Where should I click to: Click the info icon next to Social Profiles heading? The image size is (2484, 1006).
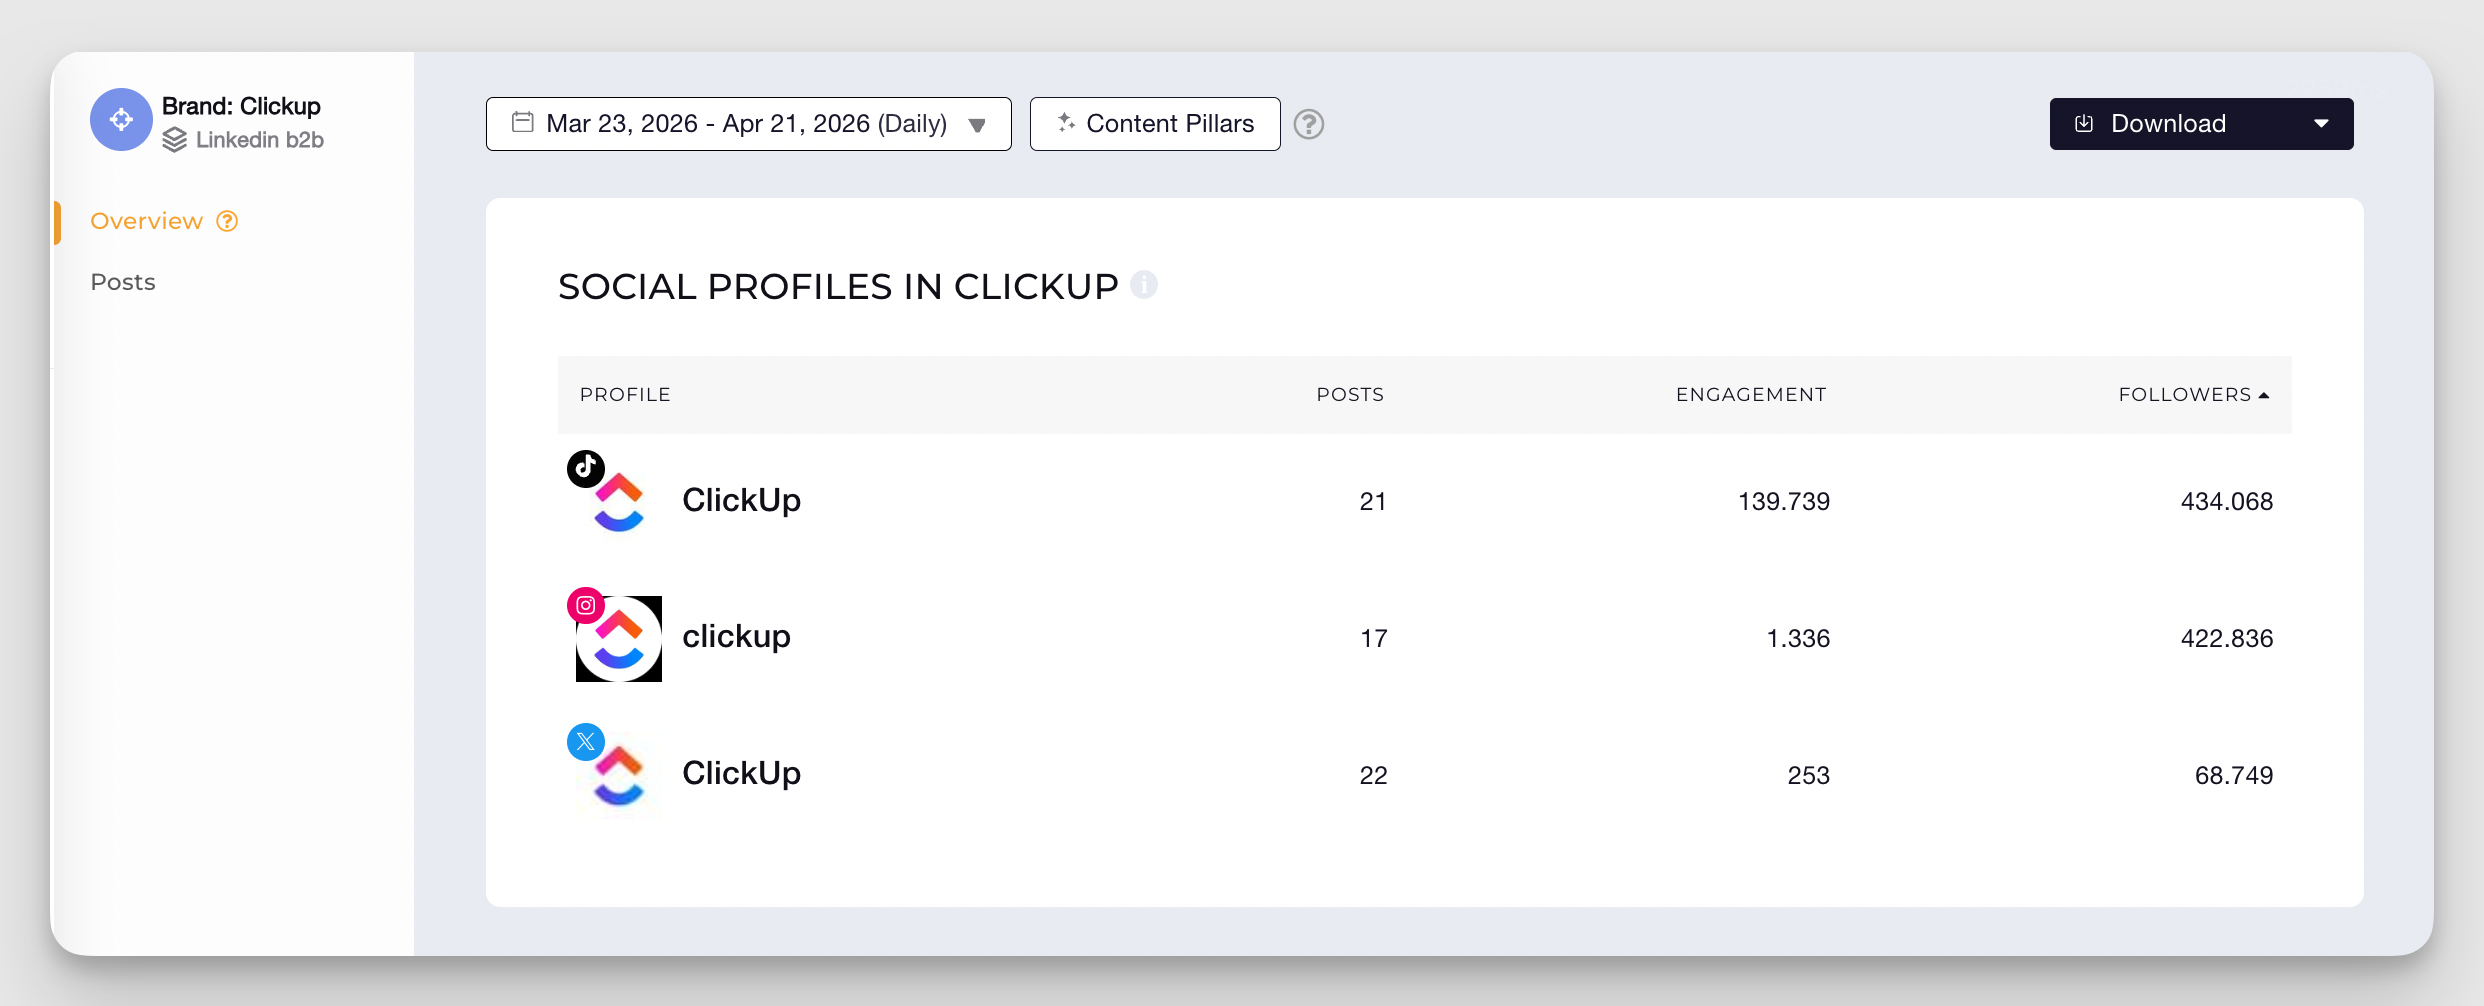[1146, 285]
